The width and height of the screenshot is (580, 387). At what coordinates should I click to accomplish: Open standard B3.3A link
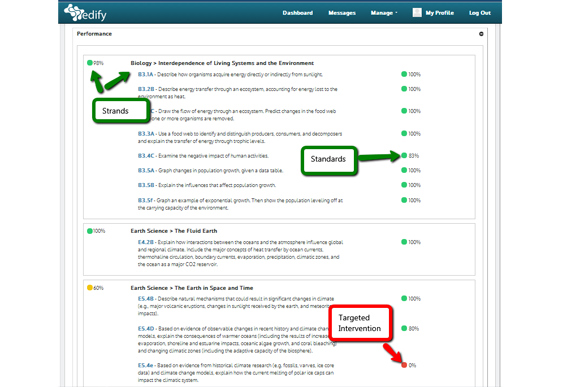[146, 134]
